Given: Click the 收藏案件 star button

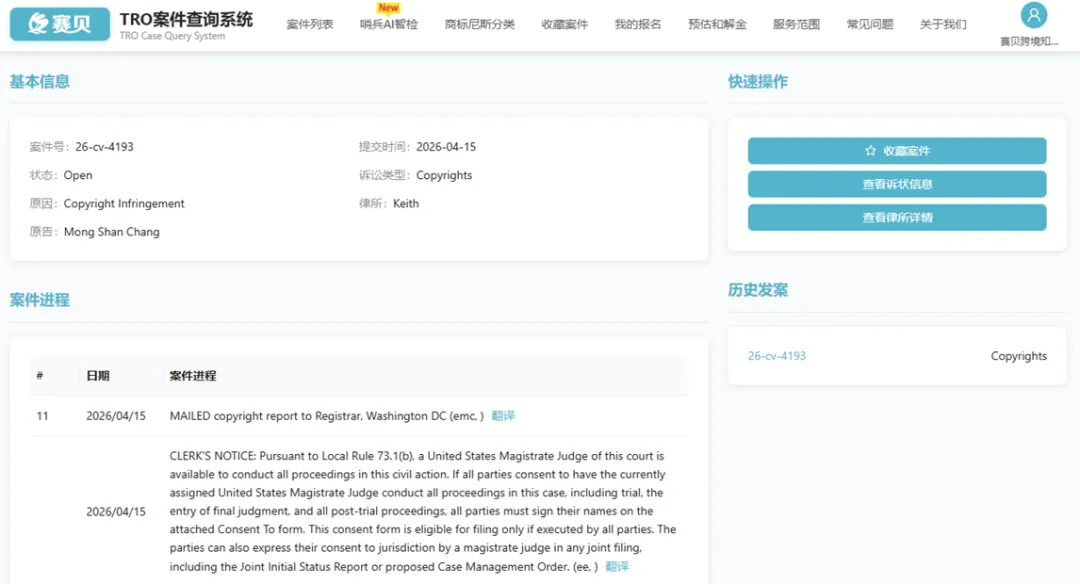Looking at the screenshot, I should [897, 151].
